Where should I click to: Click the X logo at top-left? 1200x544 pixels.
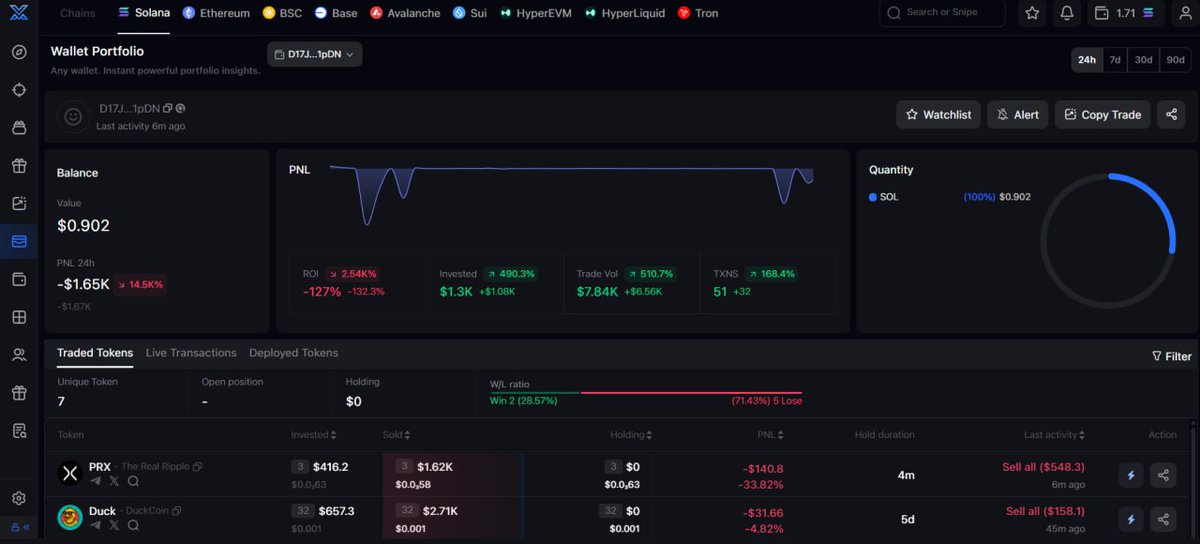19,13
